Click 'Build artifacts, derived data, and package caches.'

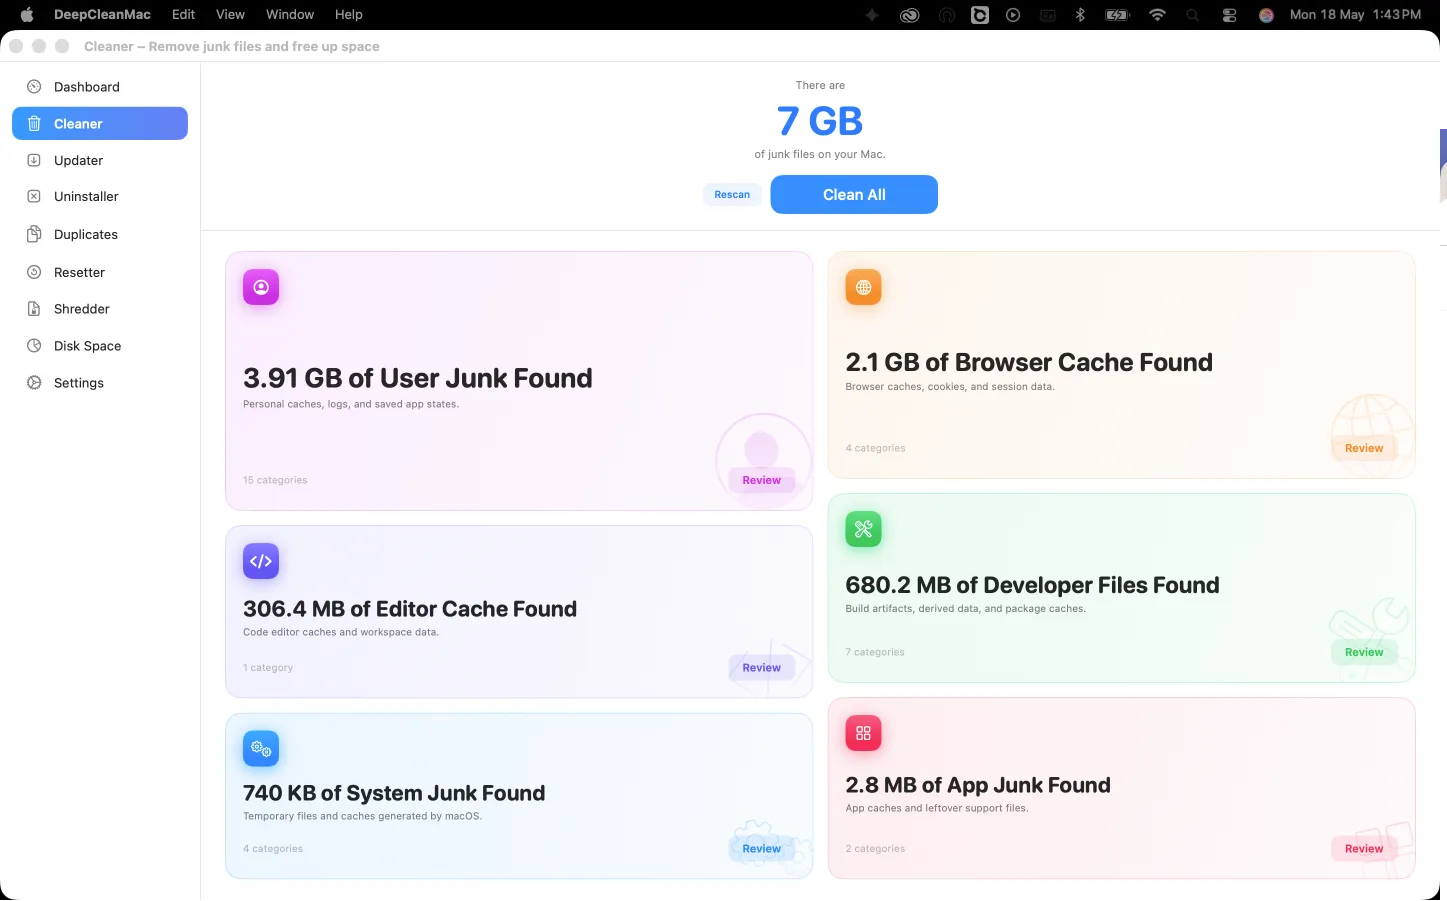pos(965,609)
